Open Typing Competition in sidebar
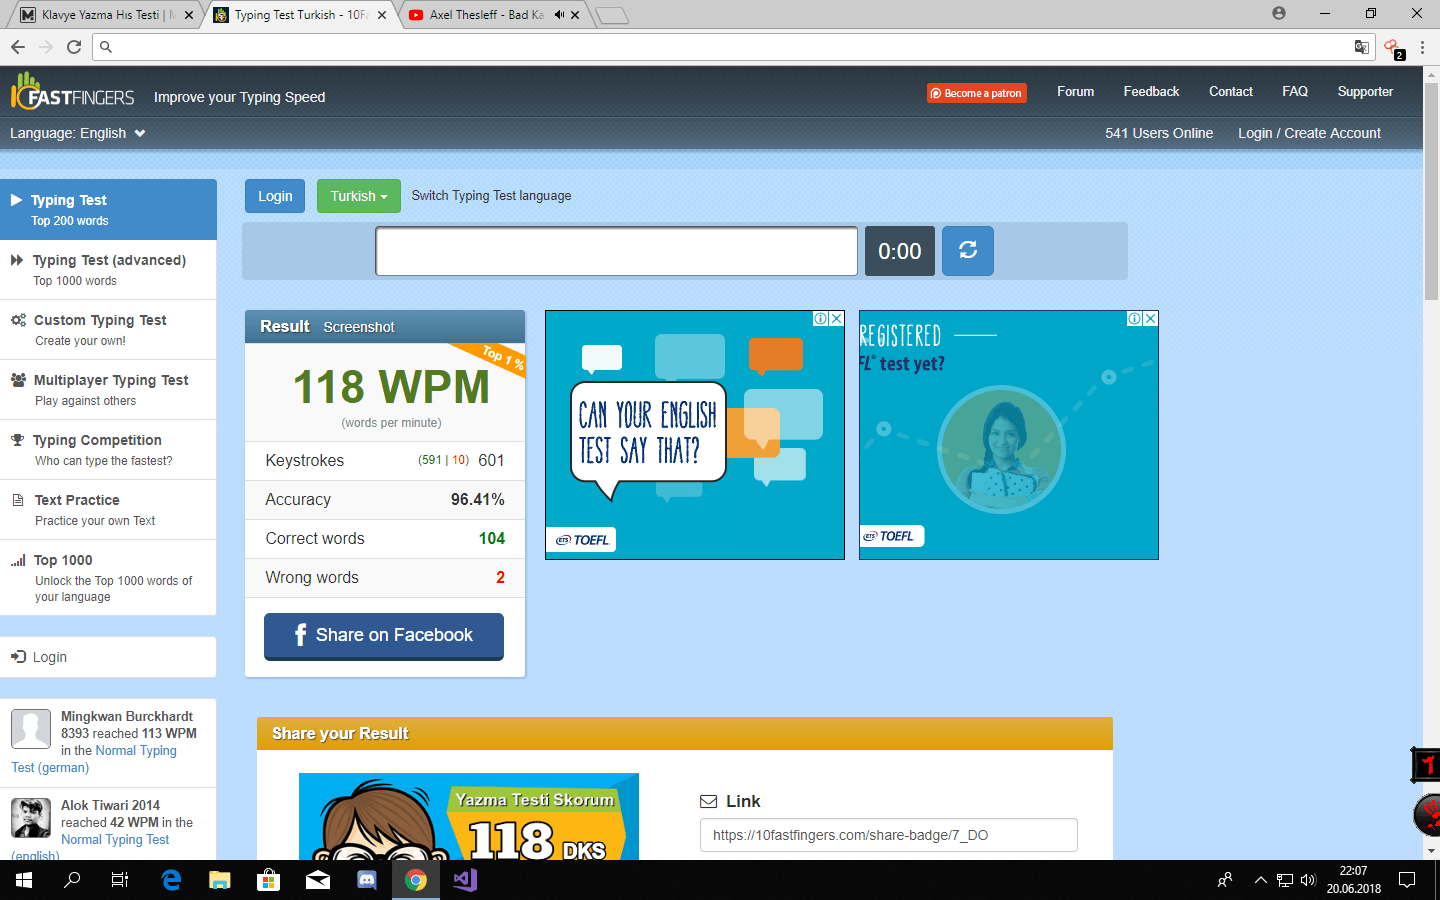The width and height of the screenshot is (1440, 900). tap(108, 450)
